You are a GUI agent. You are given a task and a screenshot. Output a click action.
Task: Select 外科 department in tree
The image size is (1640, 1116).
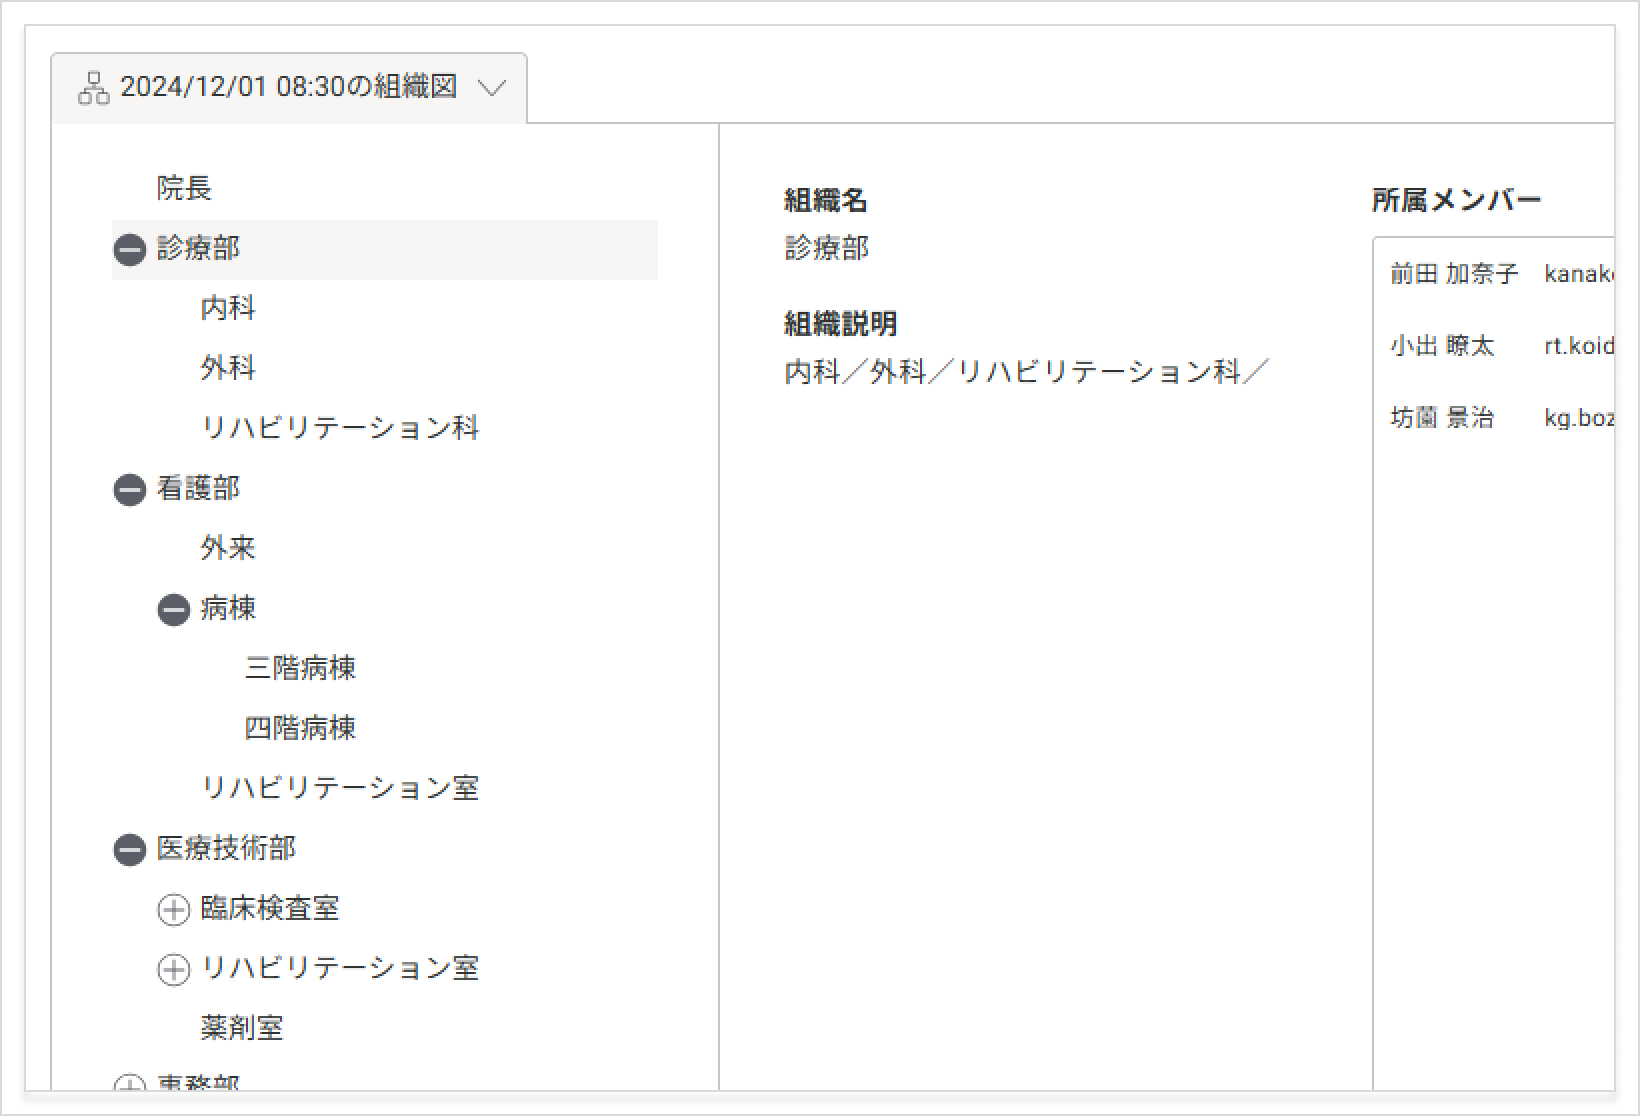[x=228, y=368]
